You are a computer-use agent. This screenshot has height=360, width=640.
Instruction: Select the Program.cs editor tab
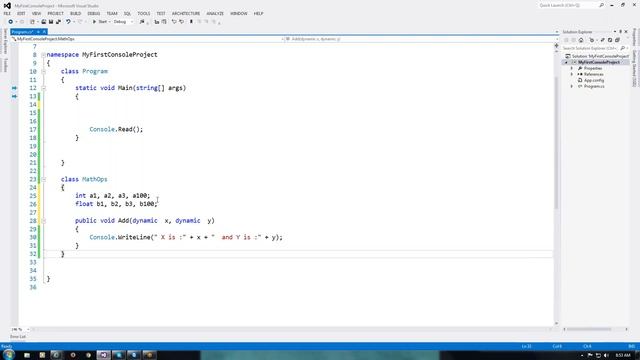tap(22, 32)
